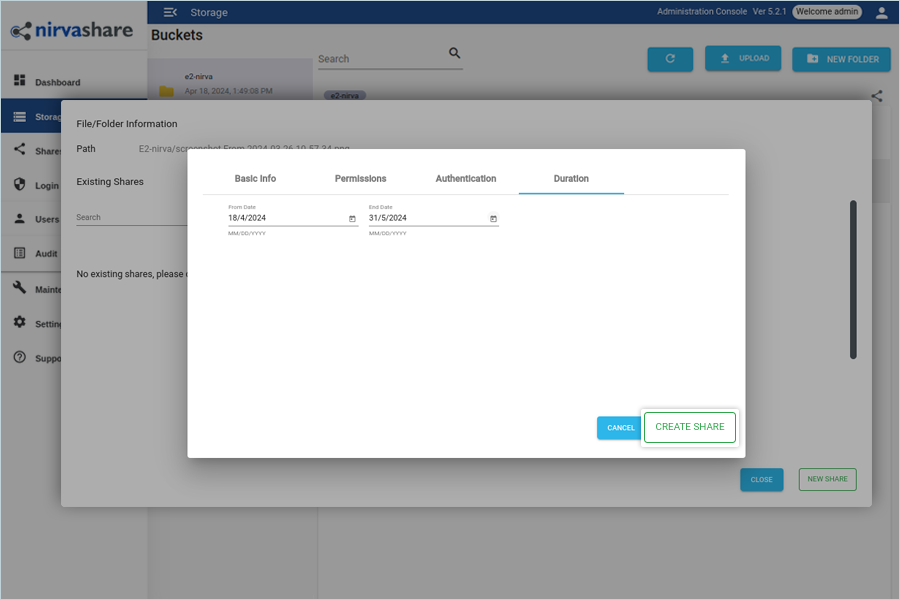
Task: Click the e2-nirva folder icon
Action: (166, 91)
